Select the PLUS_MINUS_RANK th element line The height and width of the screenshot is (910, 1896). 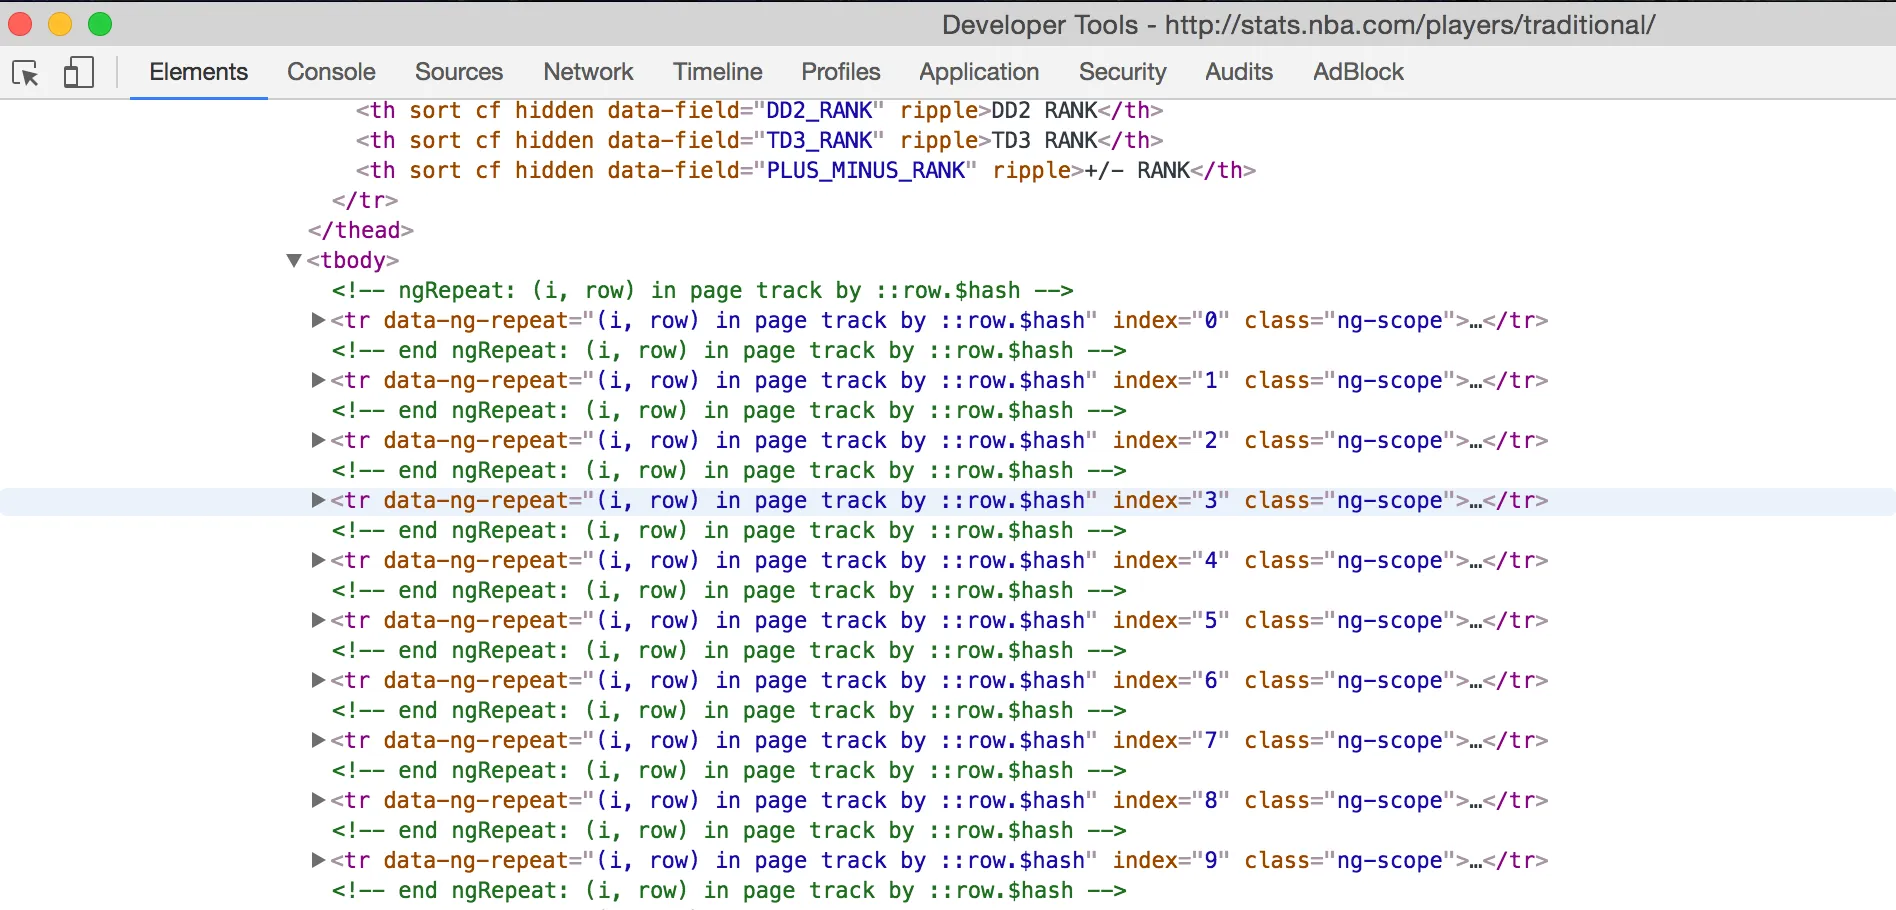(806, 170)
